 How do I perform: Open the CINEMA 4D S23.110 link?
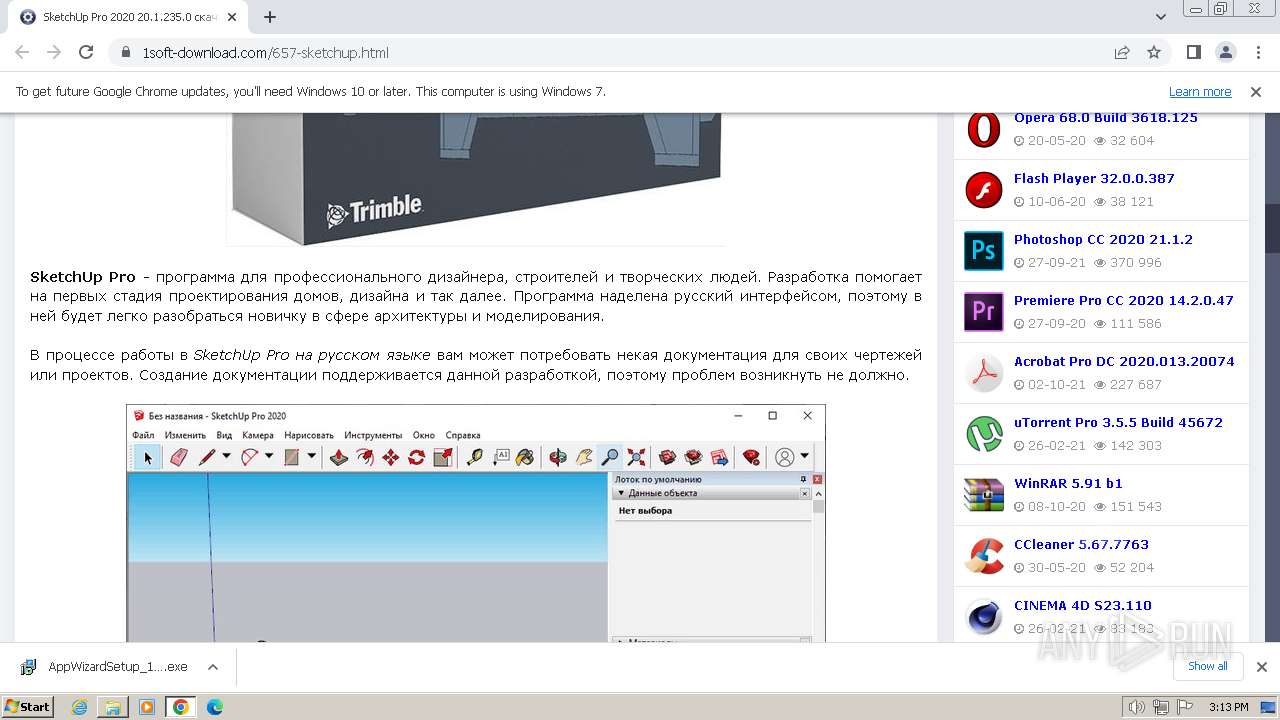pos(1083,606)
